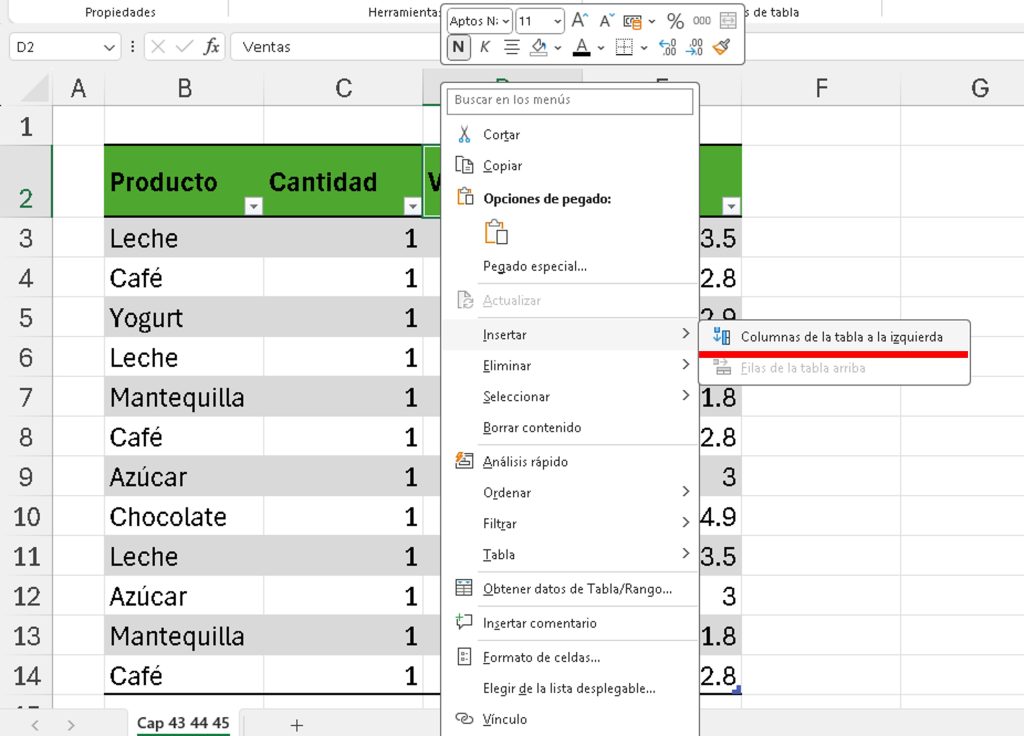
Task: Choose Columnas de la tabla a la izquierda
Action: tap(840, 337)
